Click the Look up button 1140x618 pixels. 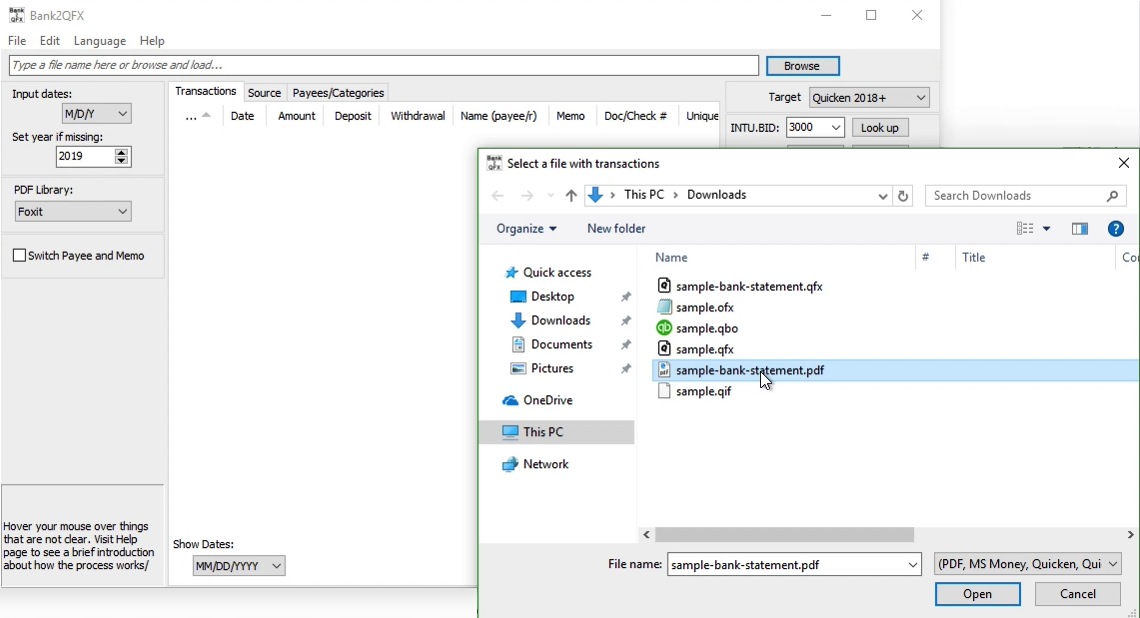880,128
